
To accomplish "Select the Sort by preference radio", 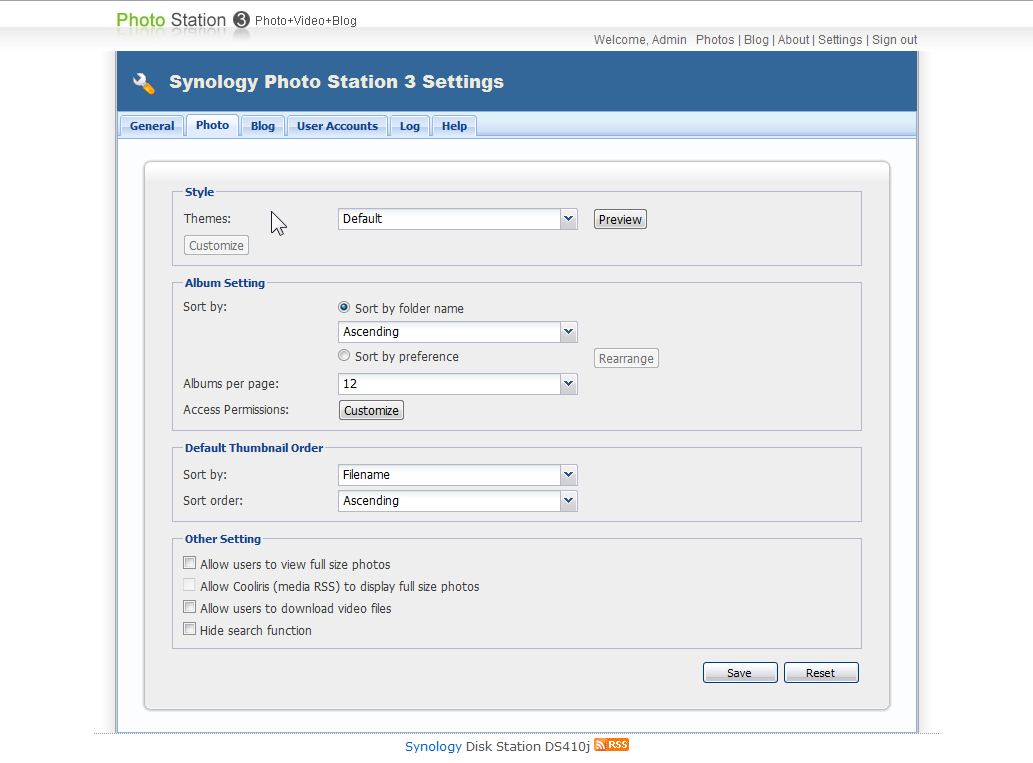I will point(344,355).
